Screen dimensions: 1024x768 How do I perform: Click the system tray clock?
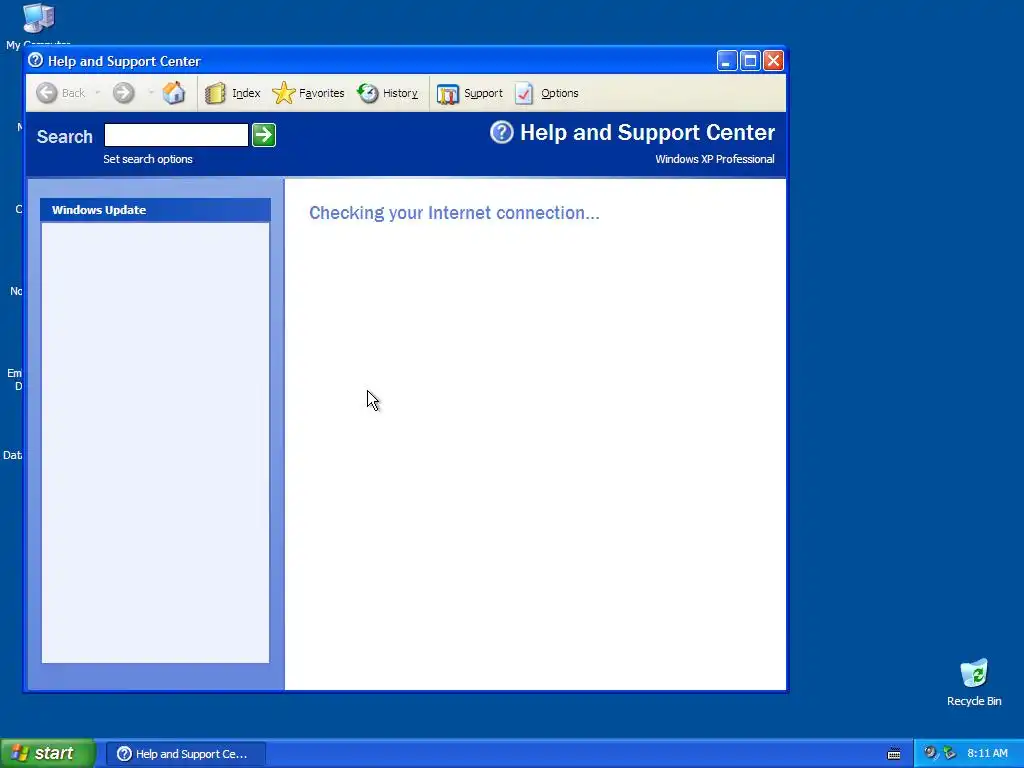[x=987, y=754]
